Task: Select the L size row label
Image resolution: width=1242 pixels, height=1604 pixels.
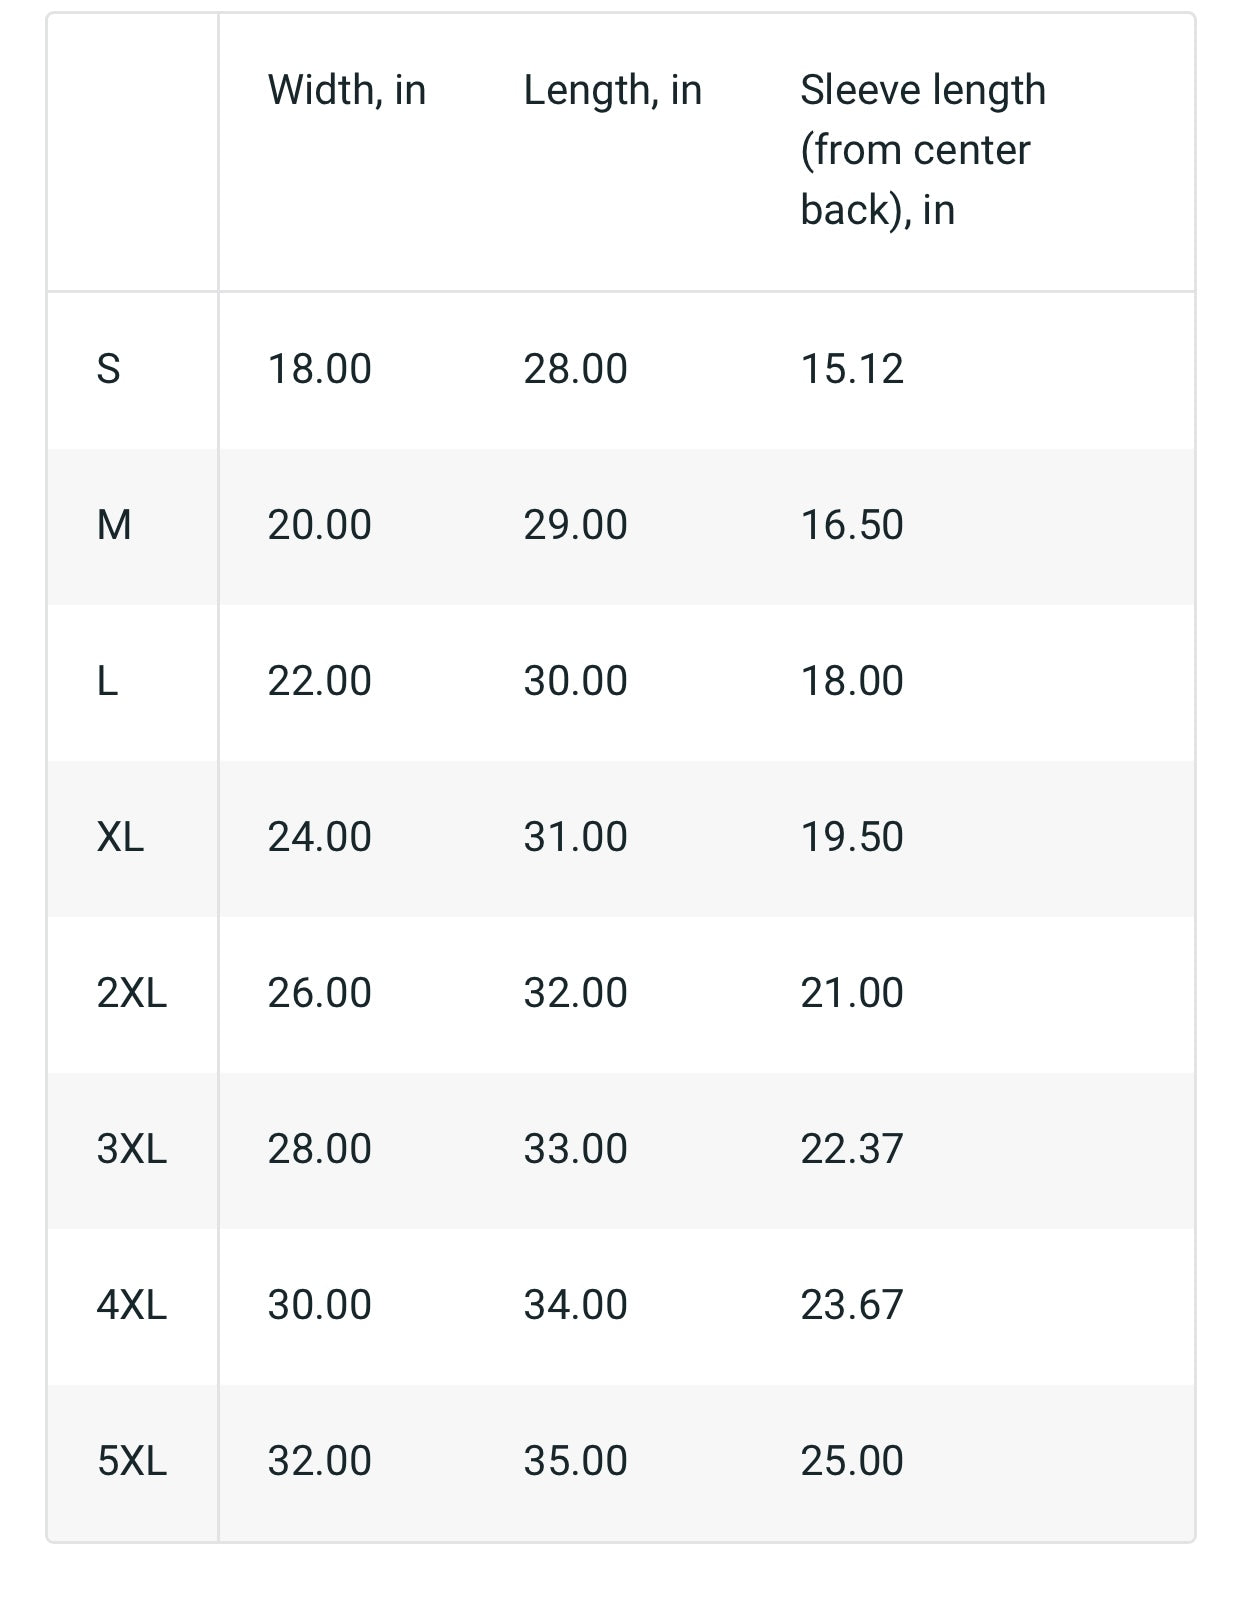Action: click(107, 681)
